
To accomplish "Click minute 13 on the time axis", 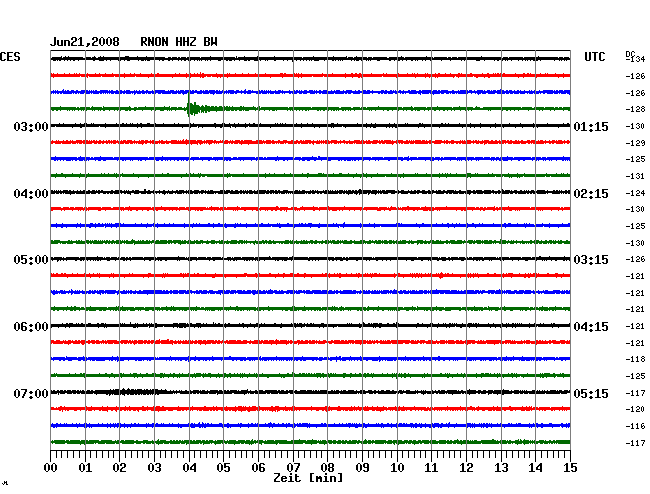I will point(501,467).
